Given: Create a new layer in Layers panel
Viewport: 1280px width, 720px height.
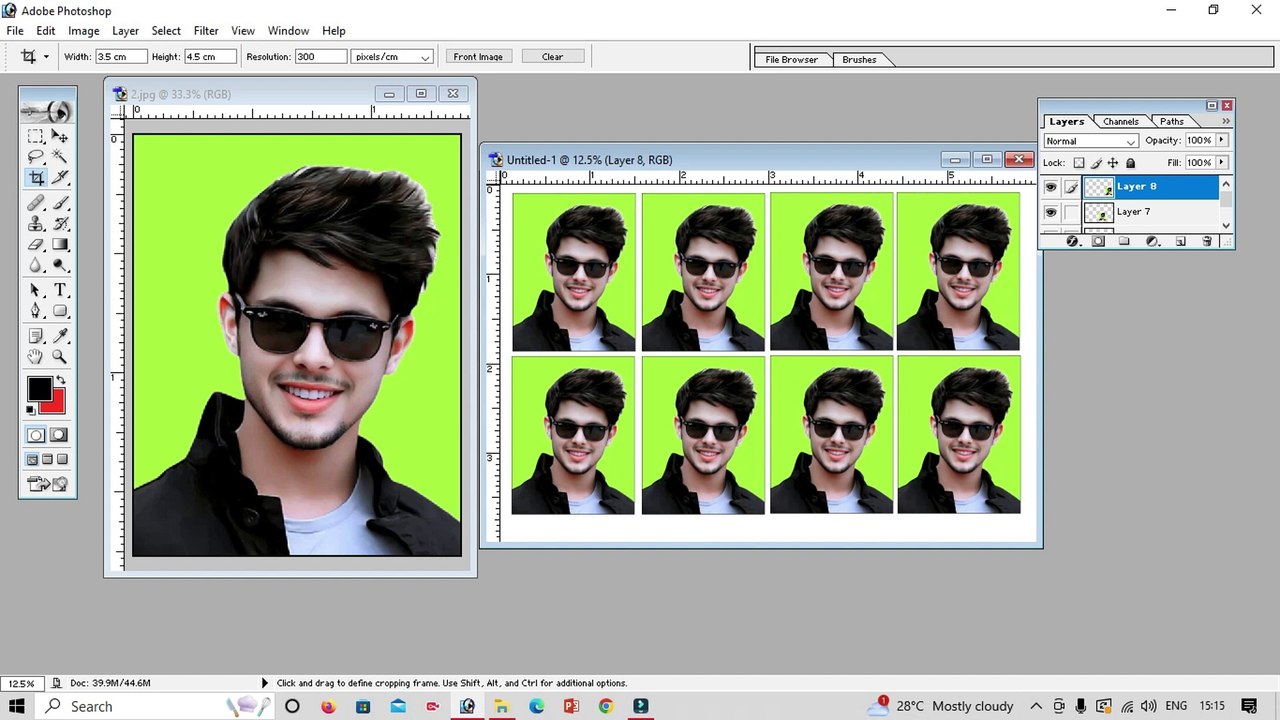Looking at the screenshot, I should [x=1180, y=241].
